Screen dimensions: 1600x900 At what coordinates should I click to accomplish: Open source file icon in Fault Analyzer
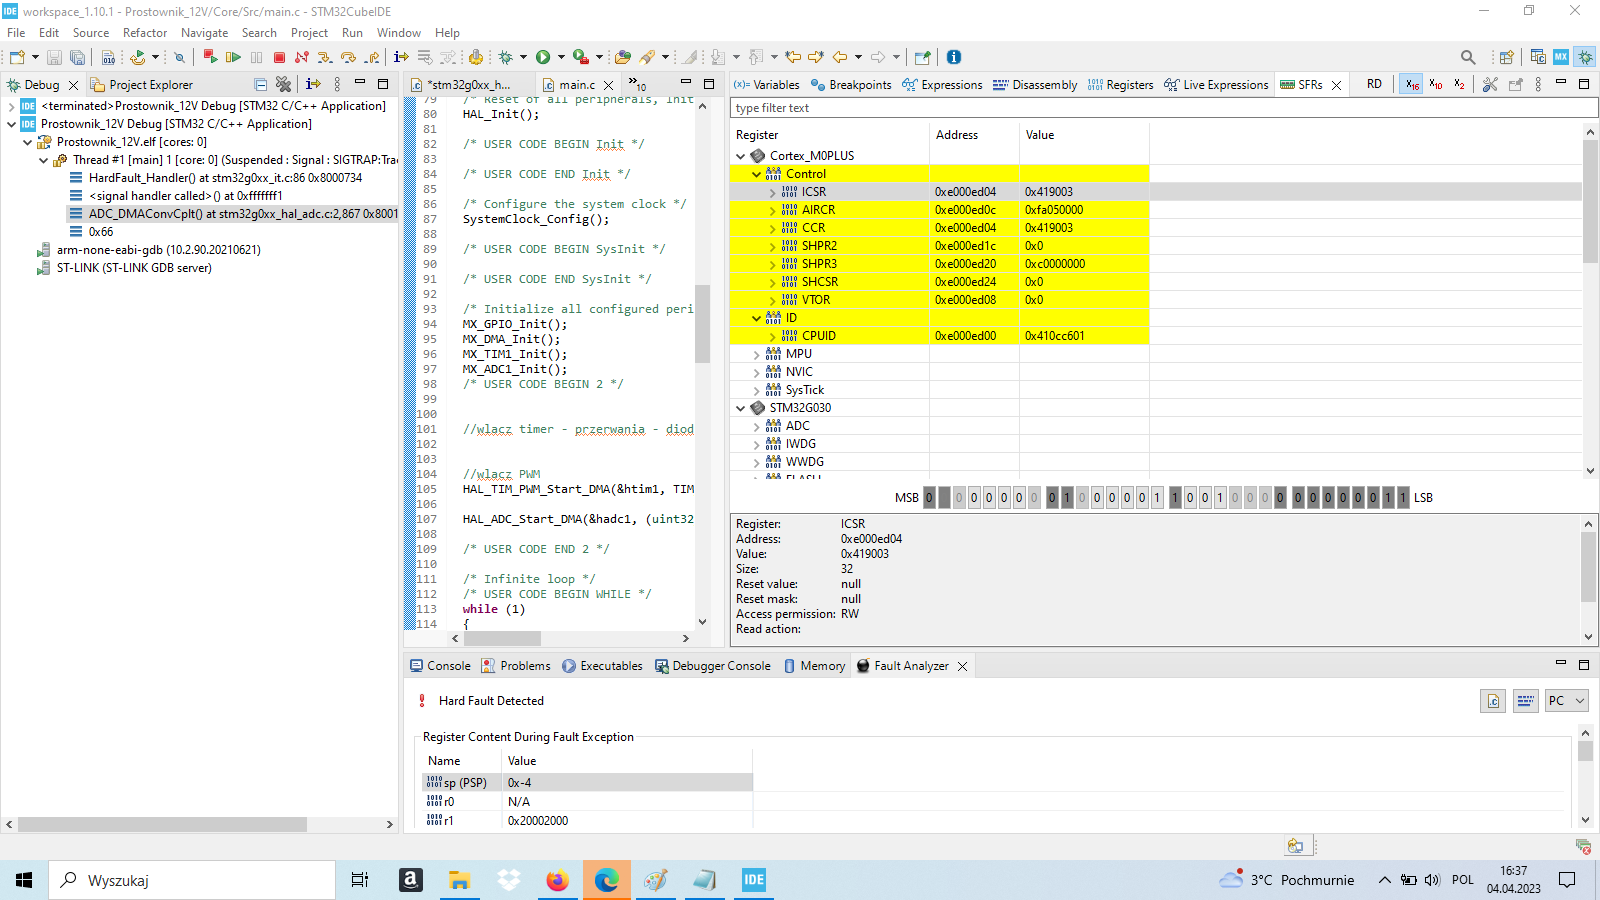tap(1493, 701)
